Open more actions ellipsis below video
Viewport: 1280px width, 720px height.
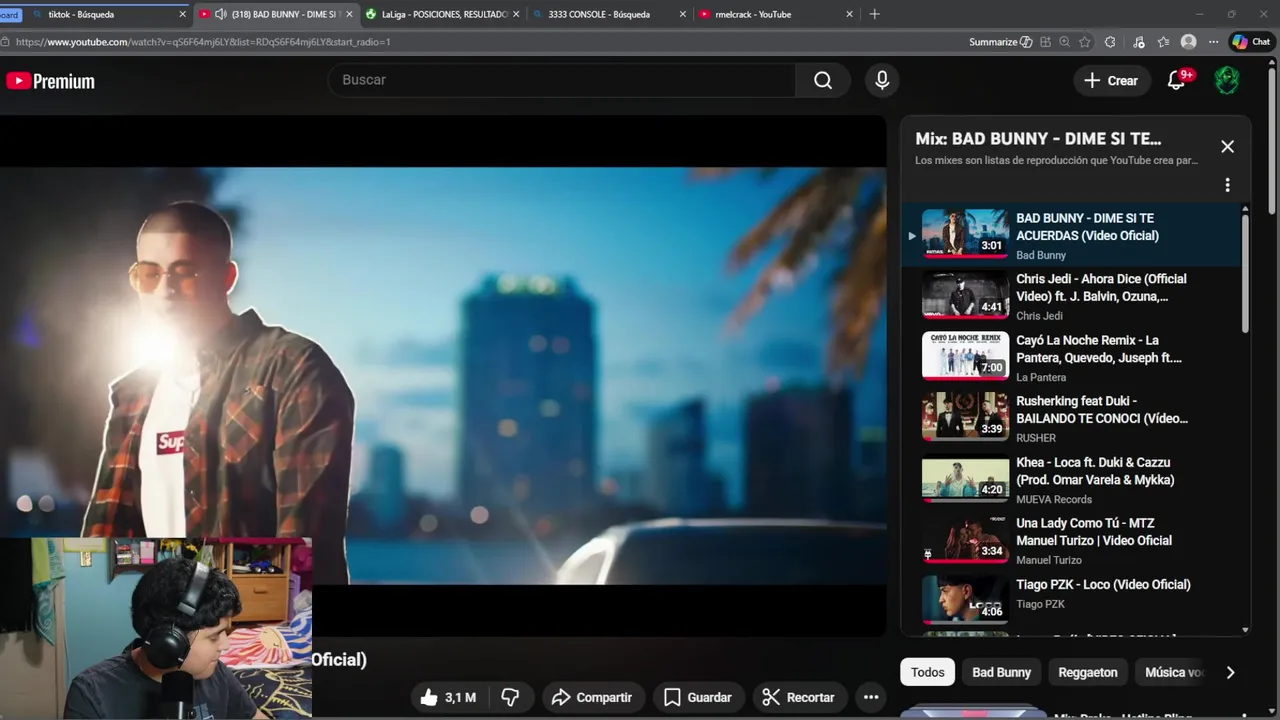871,697
